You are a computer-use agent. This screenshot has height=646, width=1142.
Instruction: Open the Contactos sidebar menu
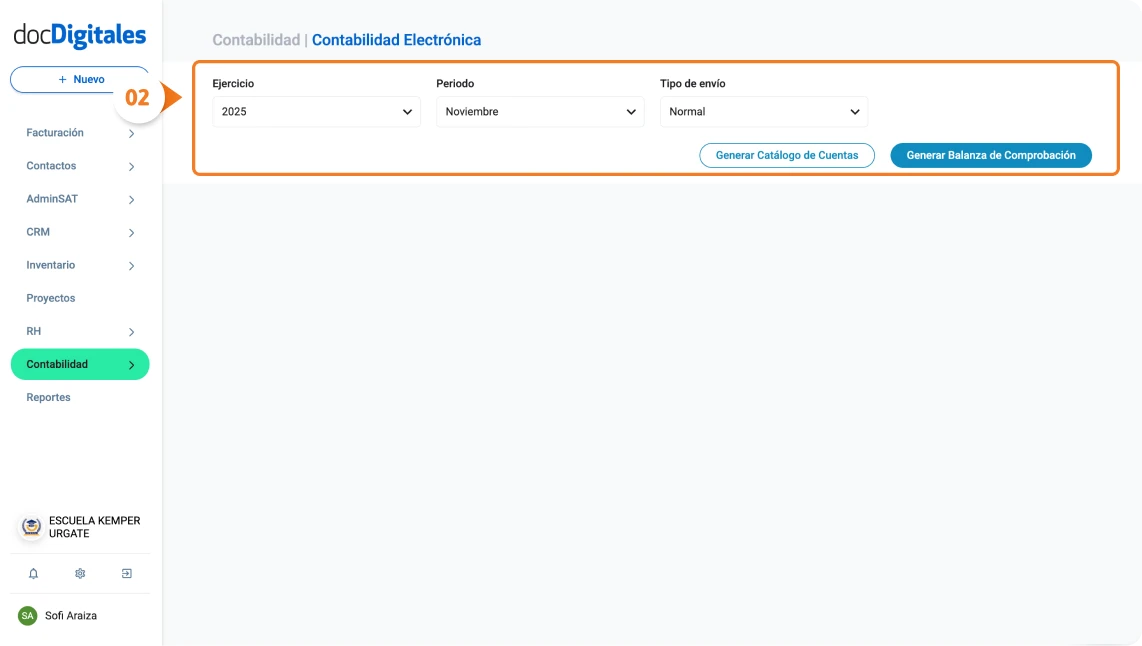coord(53,165)
